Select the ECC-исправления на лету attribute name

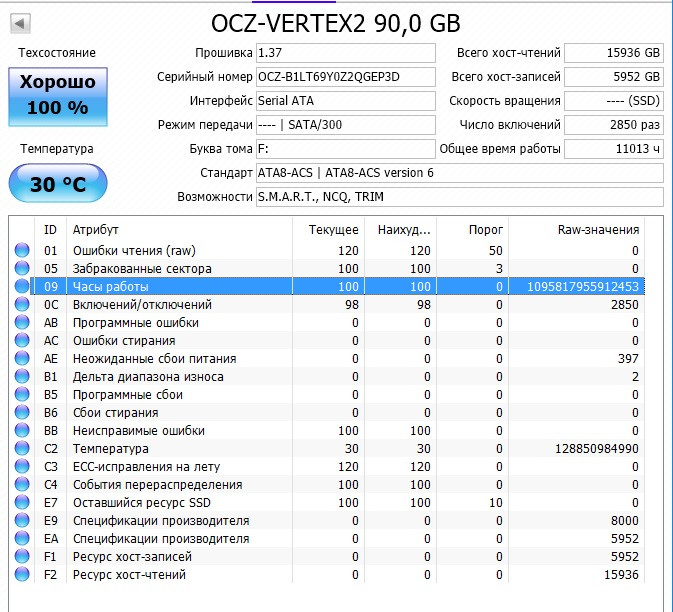[x=146, y=467]
